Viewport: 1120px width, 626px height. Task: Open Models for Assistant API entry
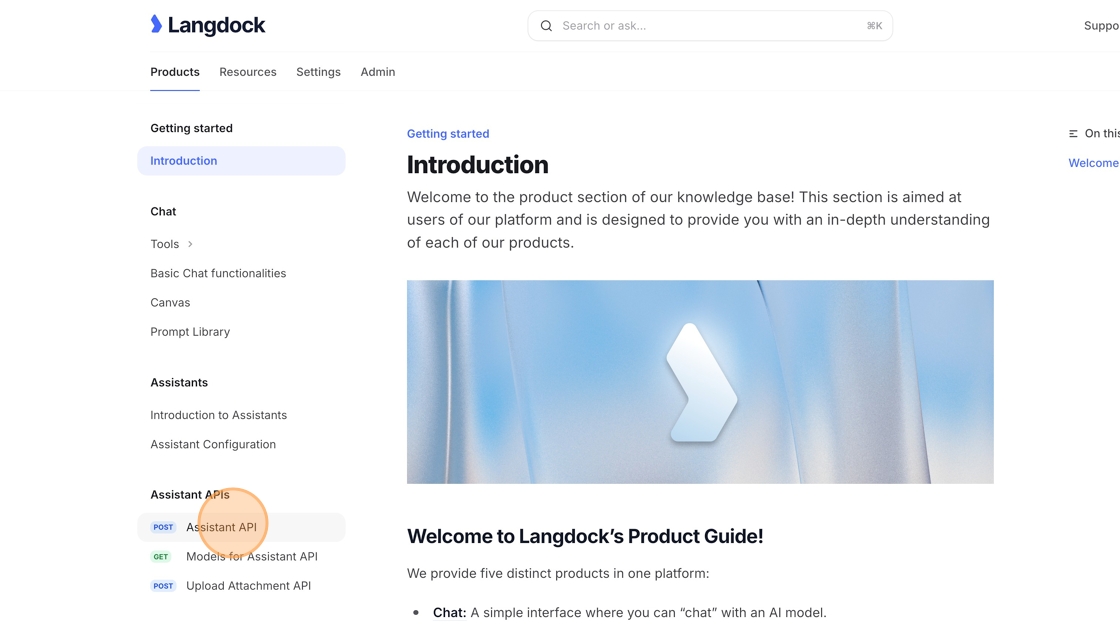pyautogui.click(x=251, y=556)
